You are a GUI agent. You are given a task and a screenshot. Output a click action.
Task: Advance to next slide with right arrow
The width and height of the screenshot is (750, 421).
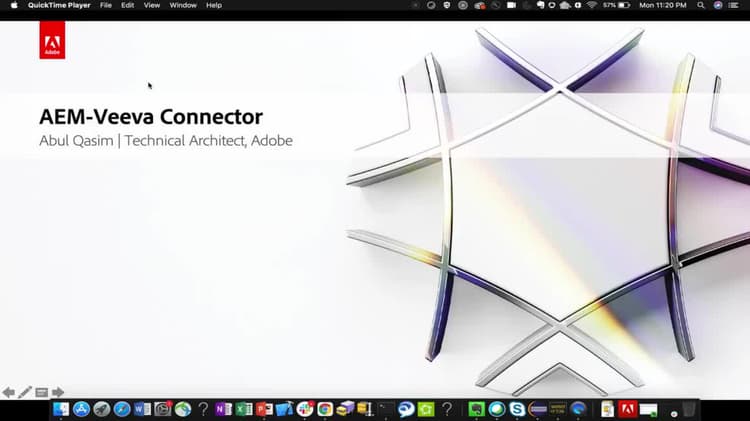[x=58, y=393]
